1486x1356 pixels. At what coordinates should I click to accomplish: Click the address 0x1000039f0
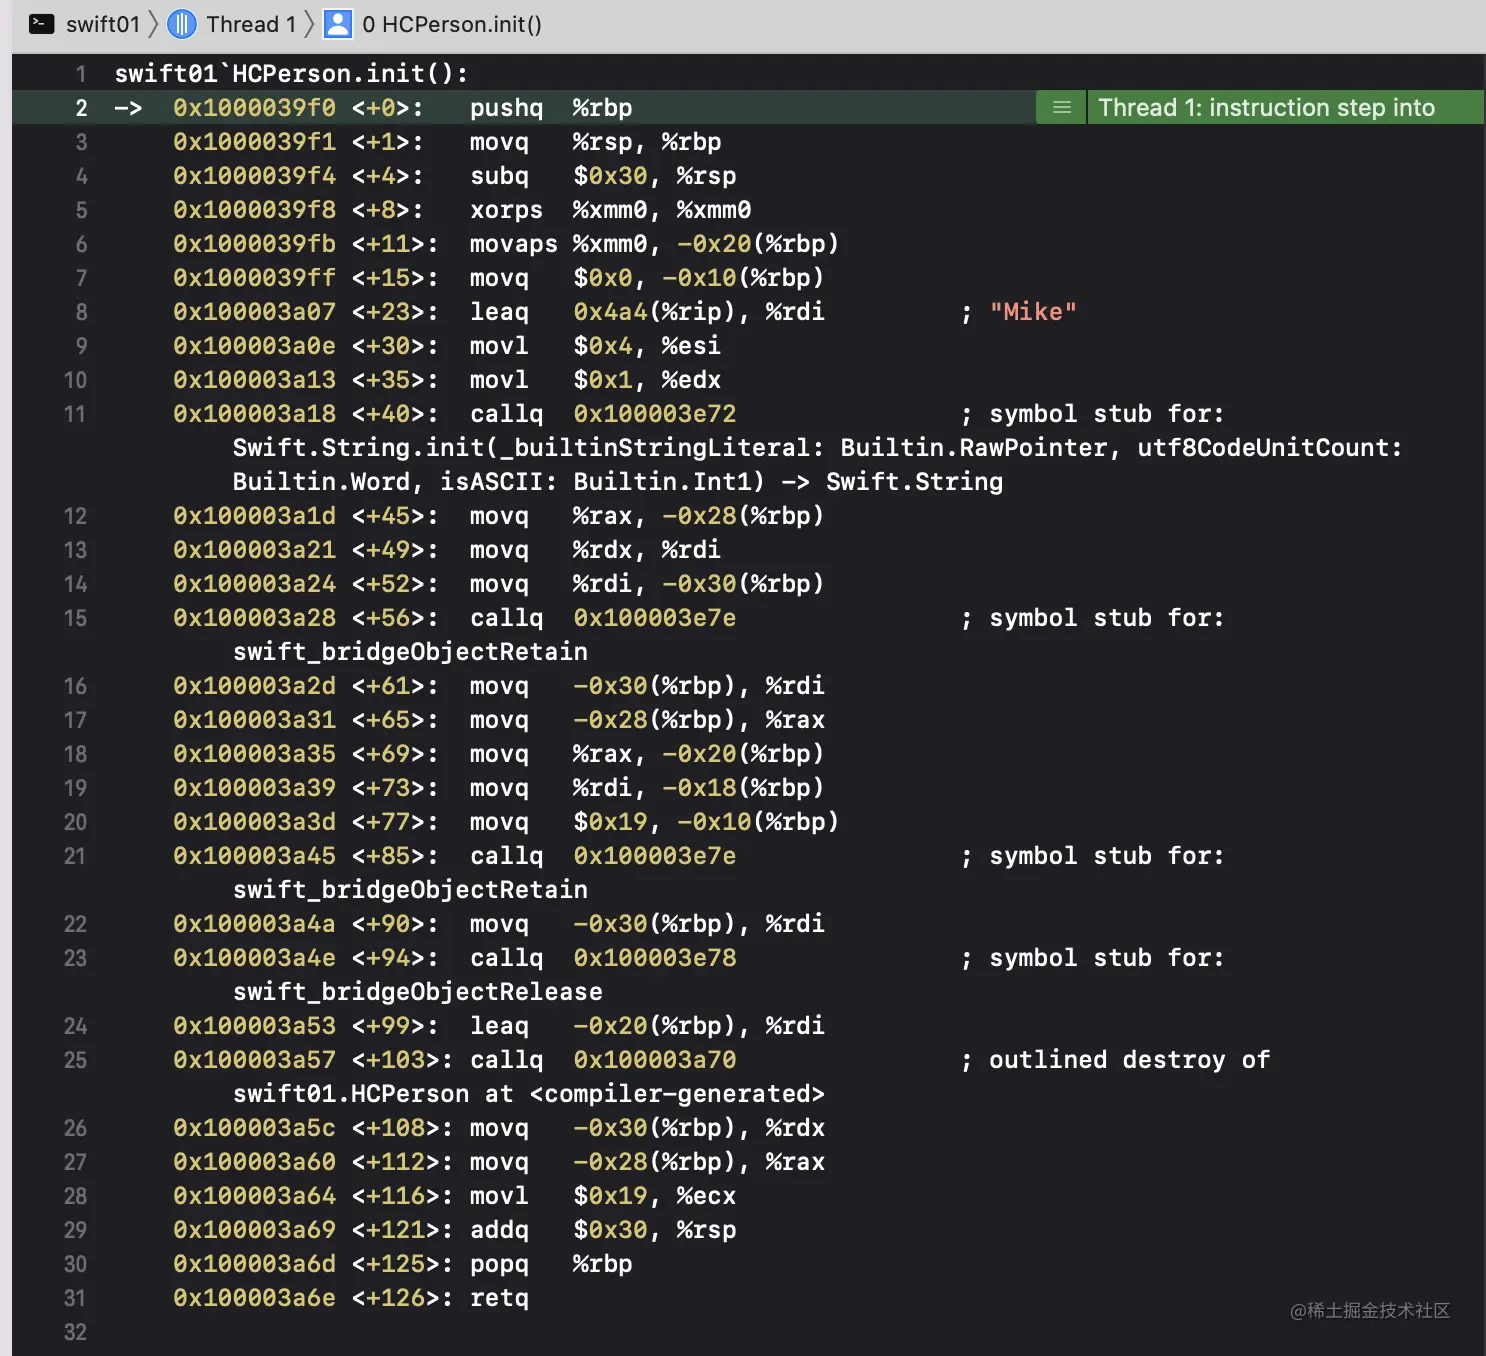(254, 108)
